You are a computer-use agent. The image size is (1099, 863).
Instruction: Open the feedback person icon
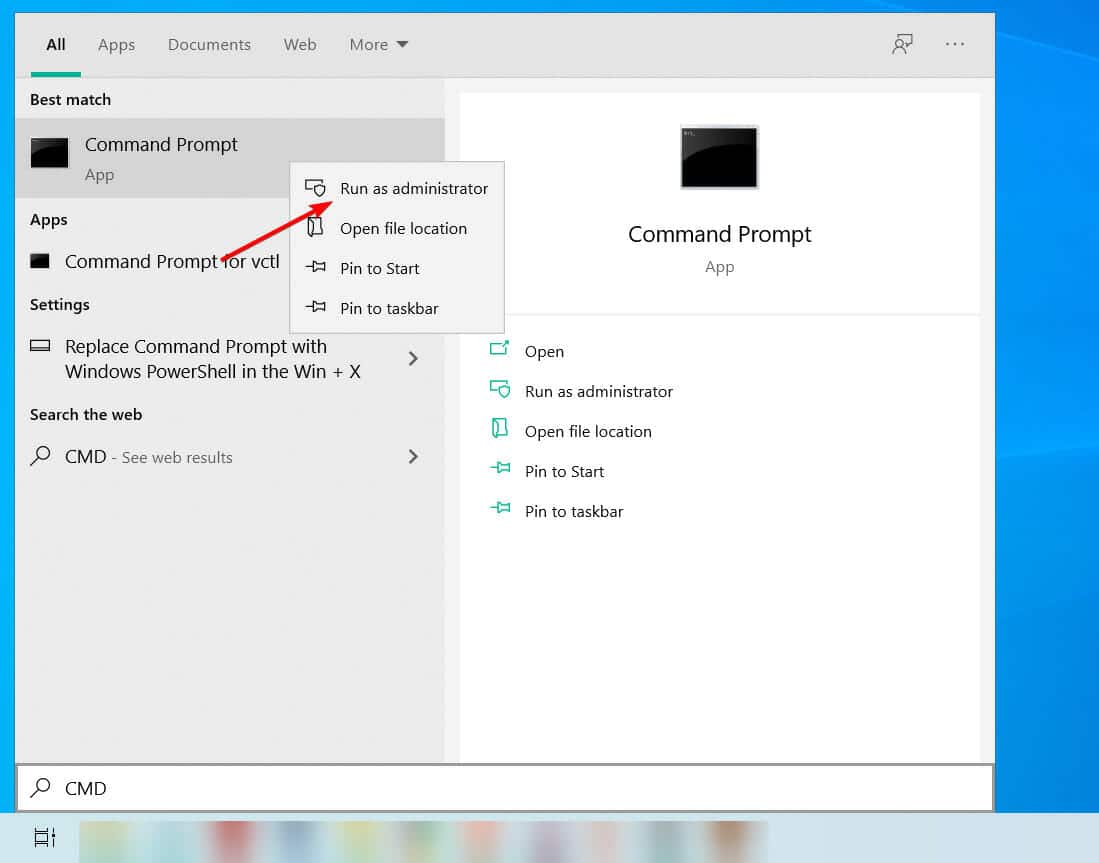click(902, 44)
